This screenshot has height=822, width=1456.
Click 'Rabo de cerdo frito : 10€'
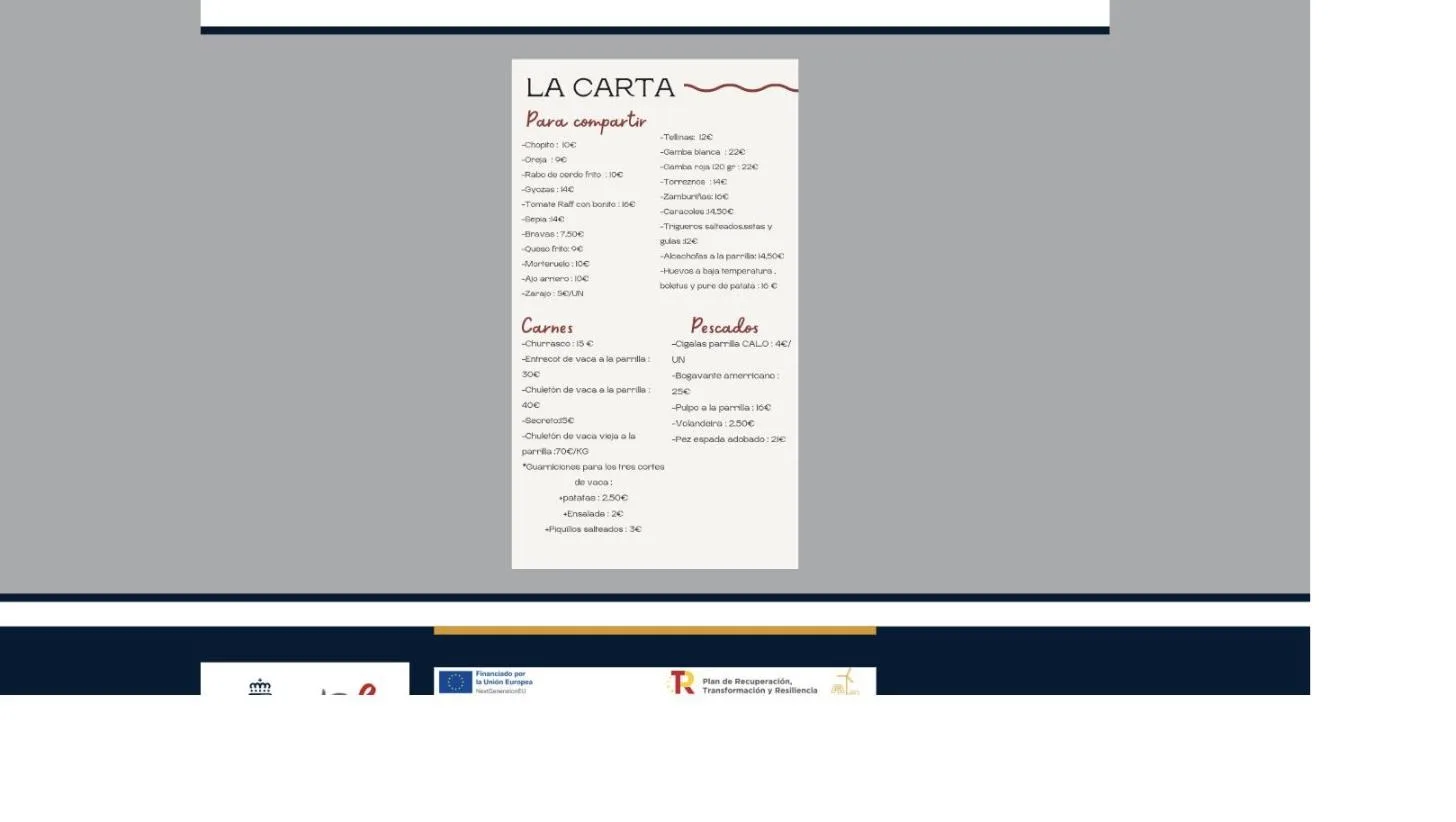pos(572,175)
